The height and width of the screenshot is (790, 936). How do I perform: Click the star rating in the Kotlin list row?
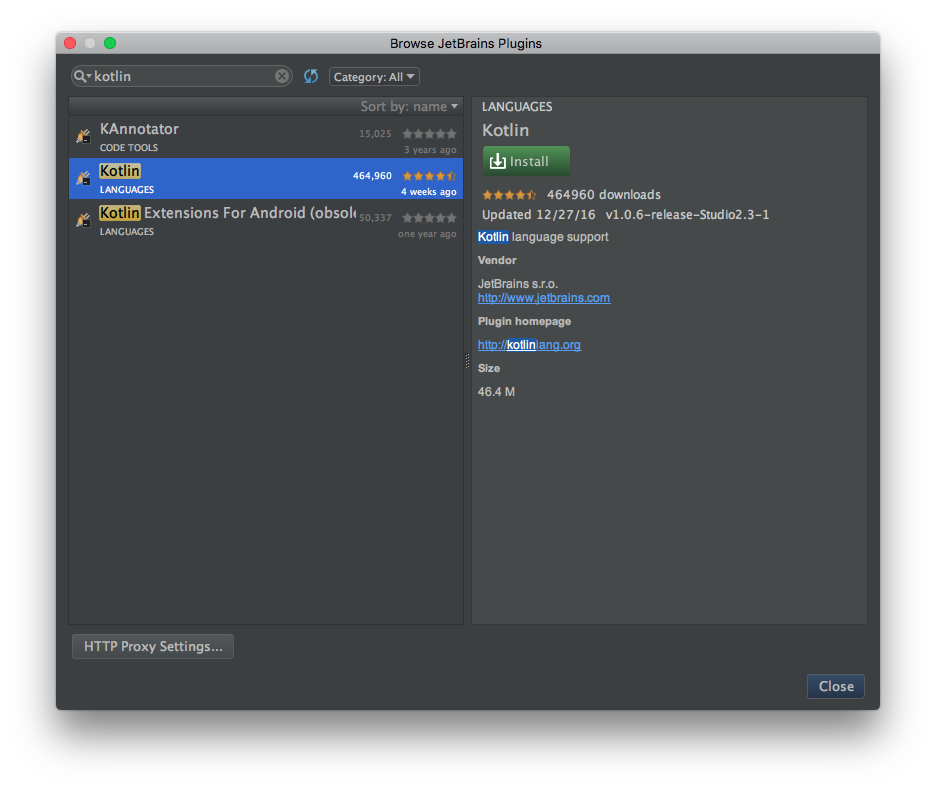[429, 176]
